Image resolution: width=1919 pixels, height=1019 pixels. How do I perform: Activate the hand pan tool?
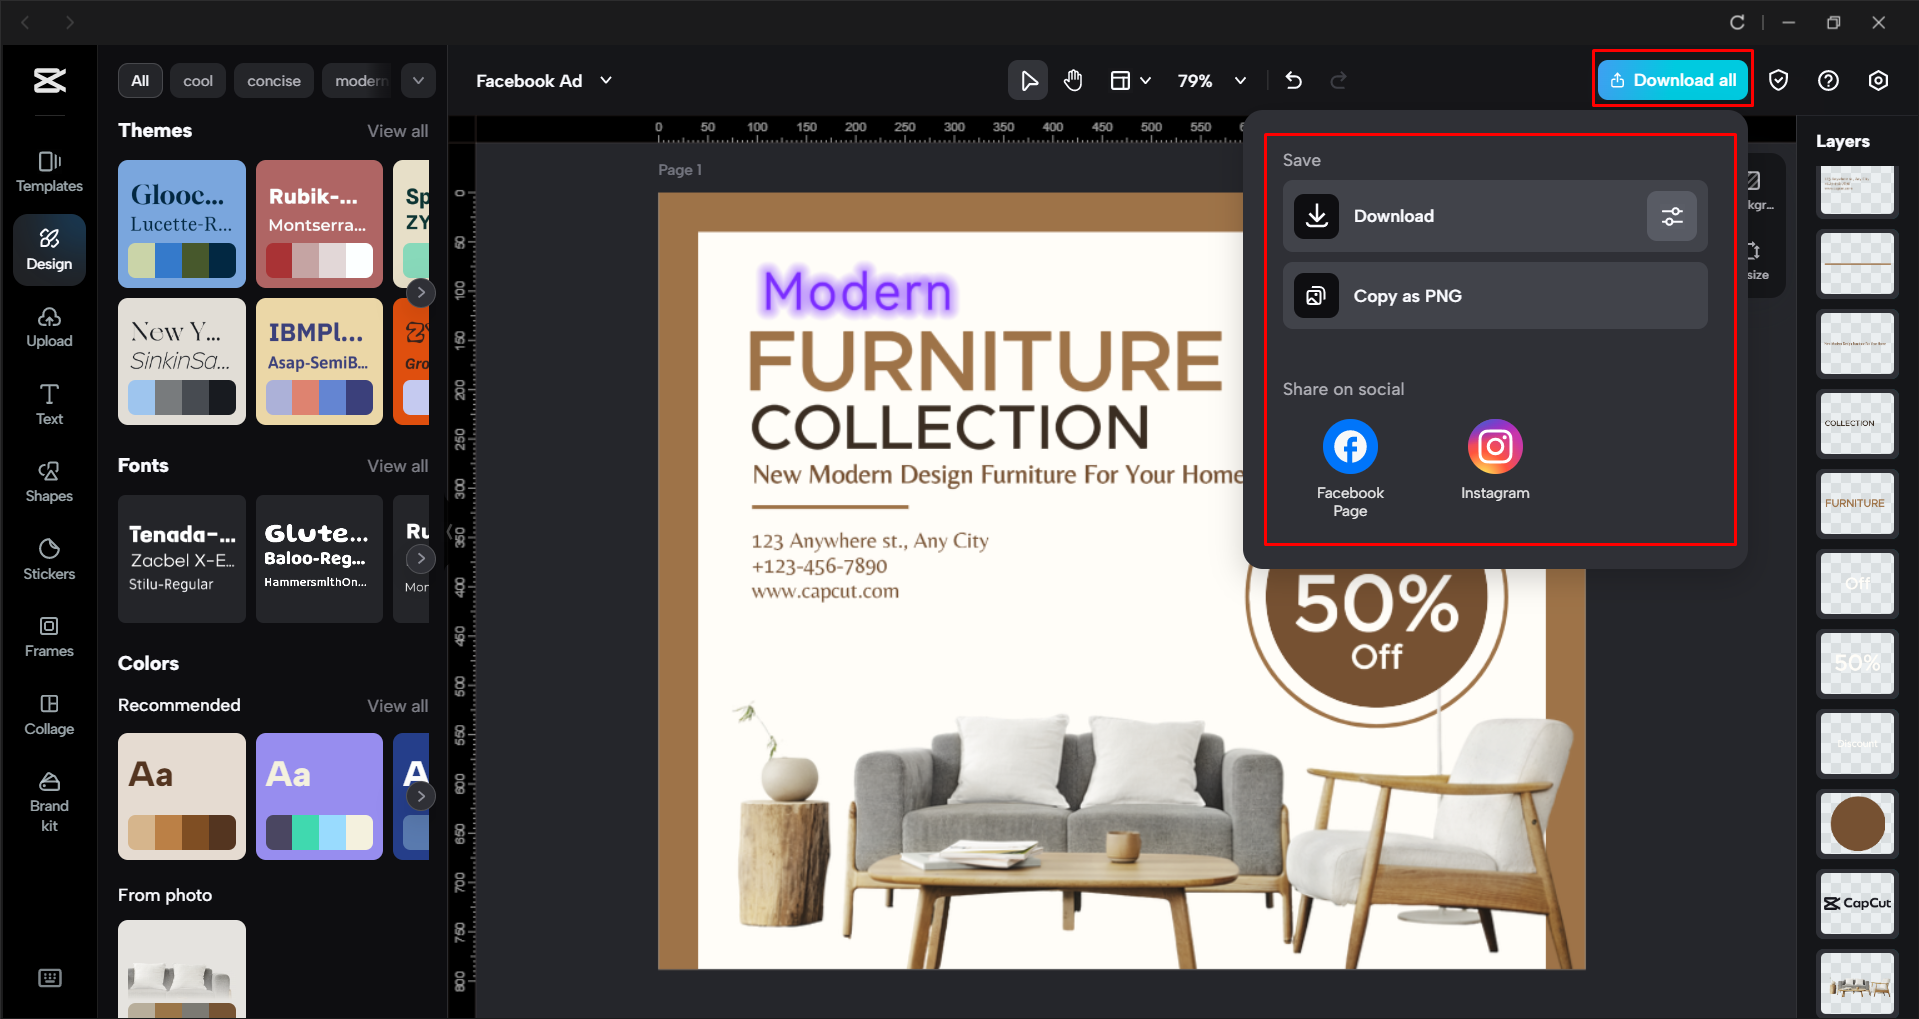1073,80
